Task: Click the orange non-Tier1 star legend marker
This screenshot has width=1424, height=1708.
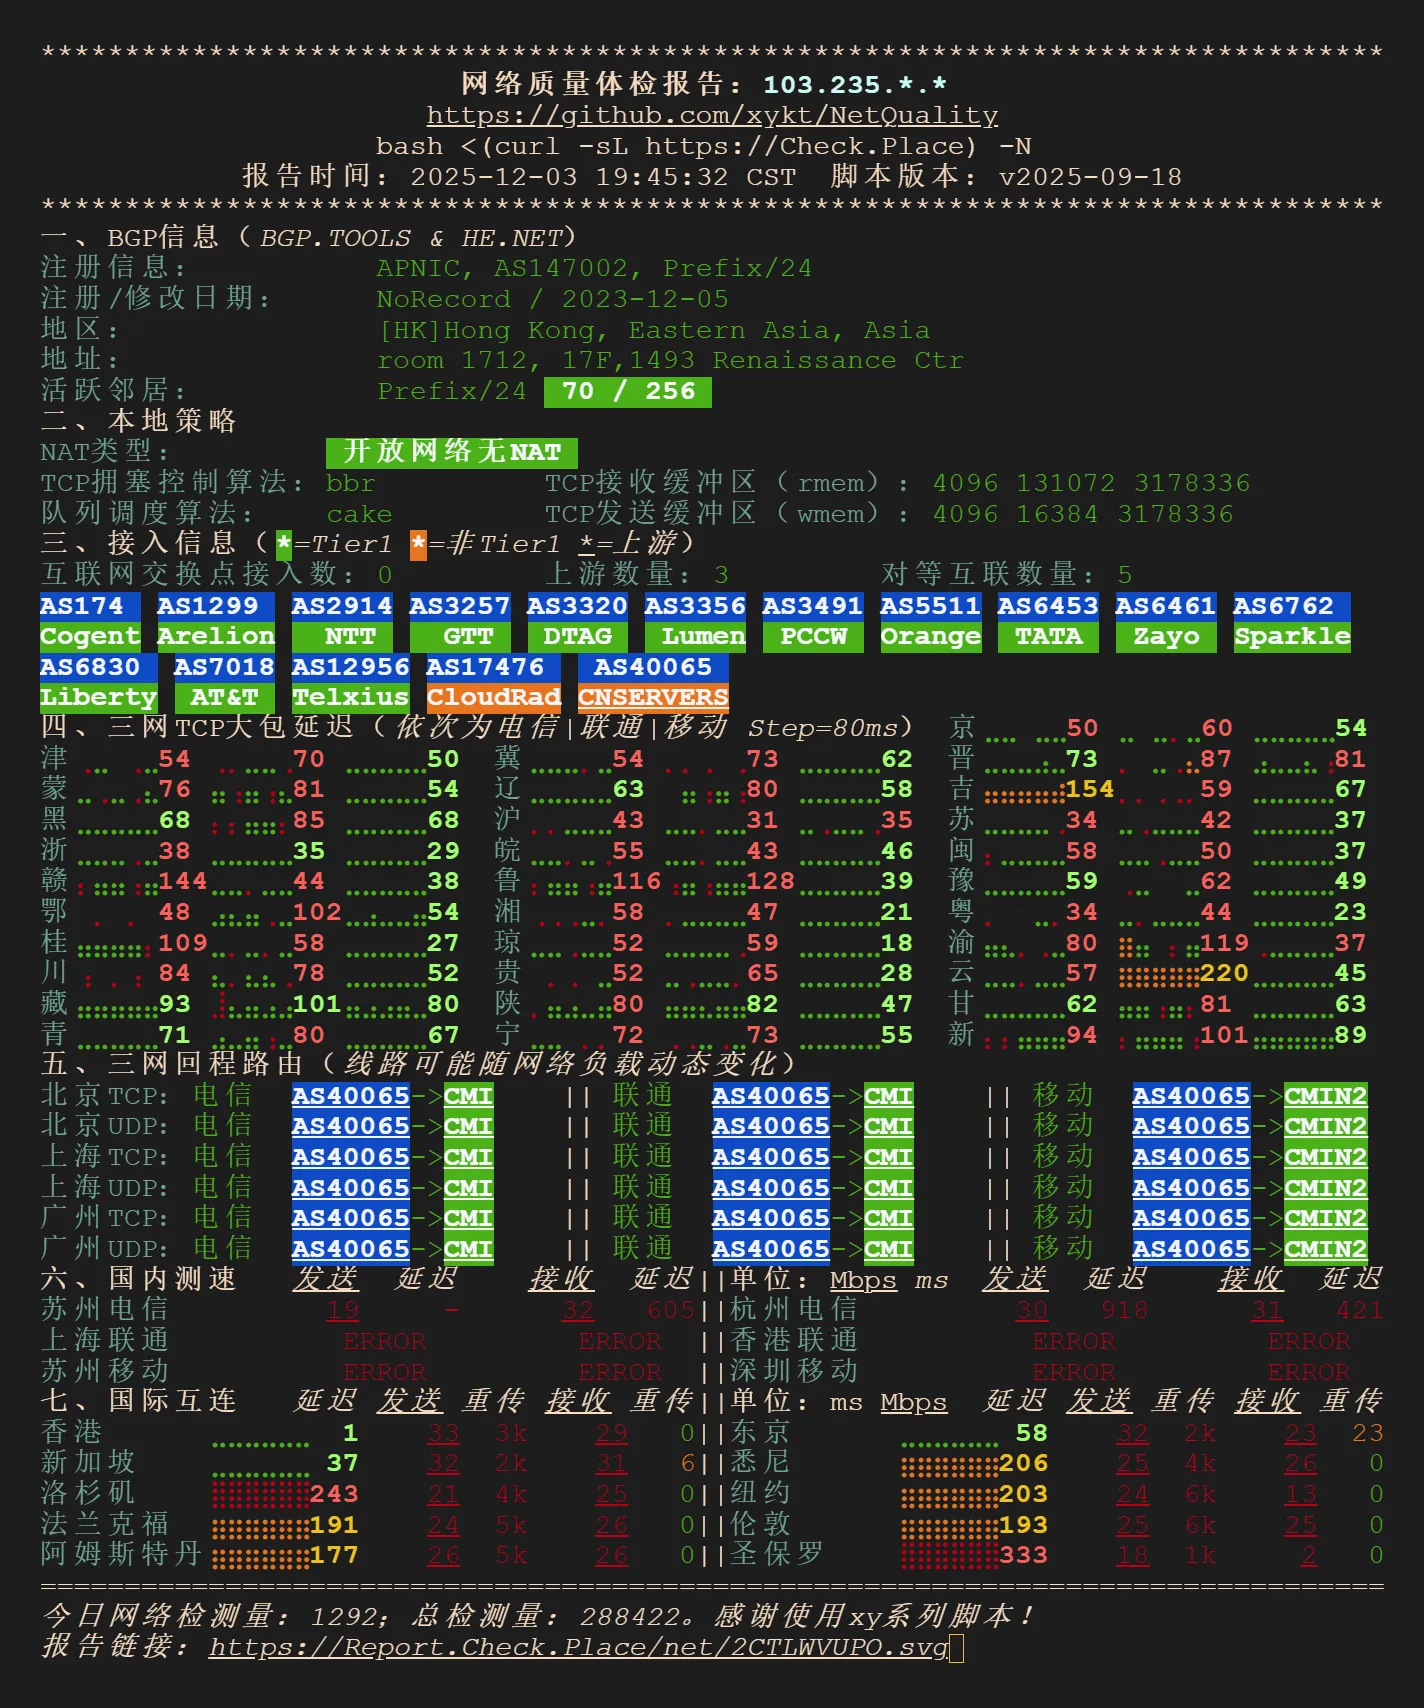Action: 418,544
